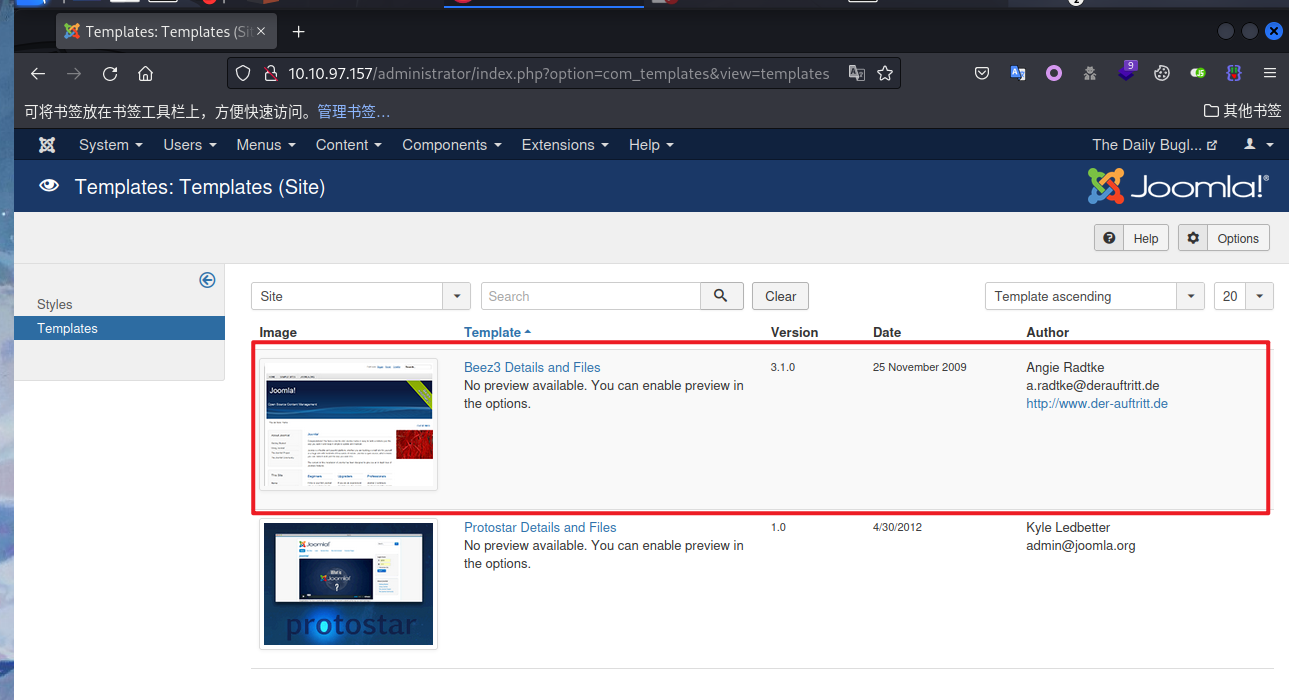Open The Daily Bugl... site link

point(1155,145)
